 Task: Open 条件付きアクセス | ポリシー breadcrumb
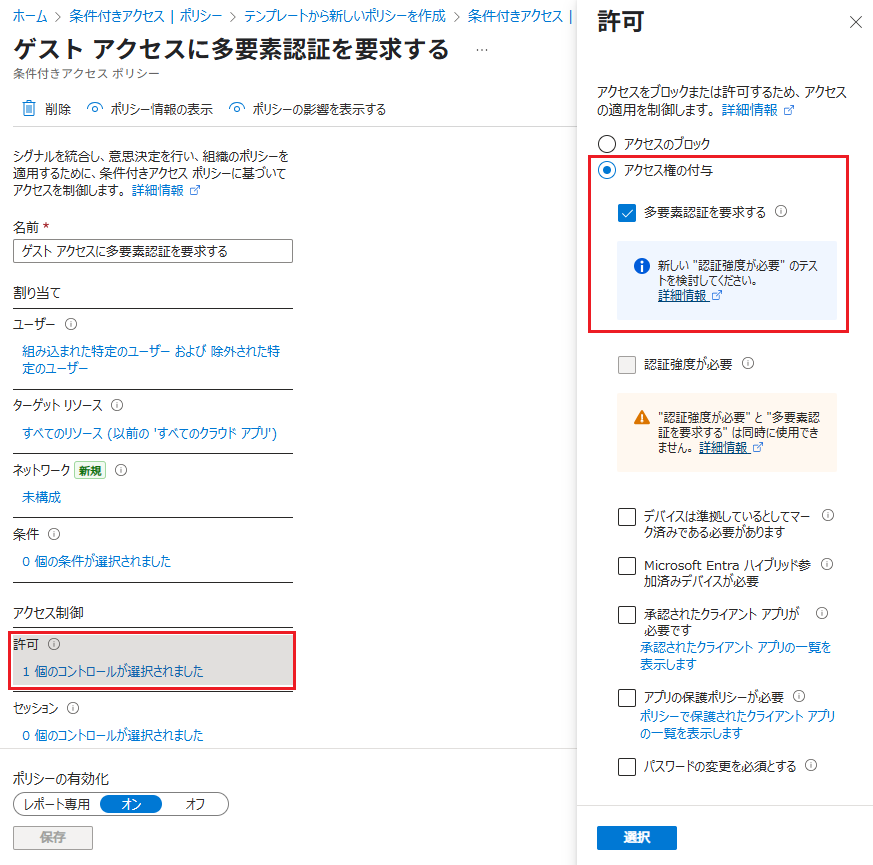point(145,16)
